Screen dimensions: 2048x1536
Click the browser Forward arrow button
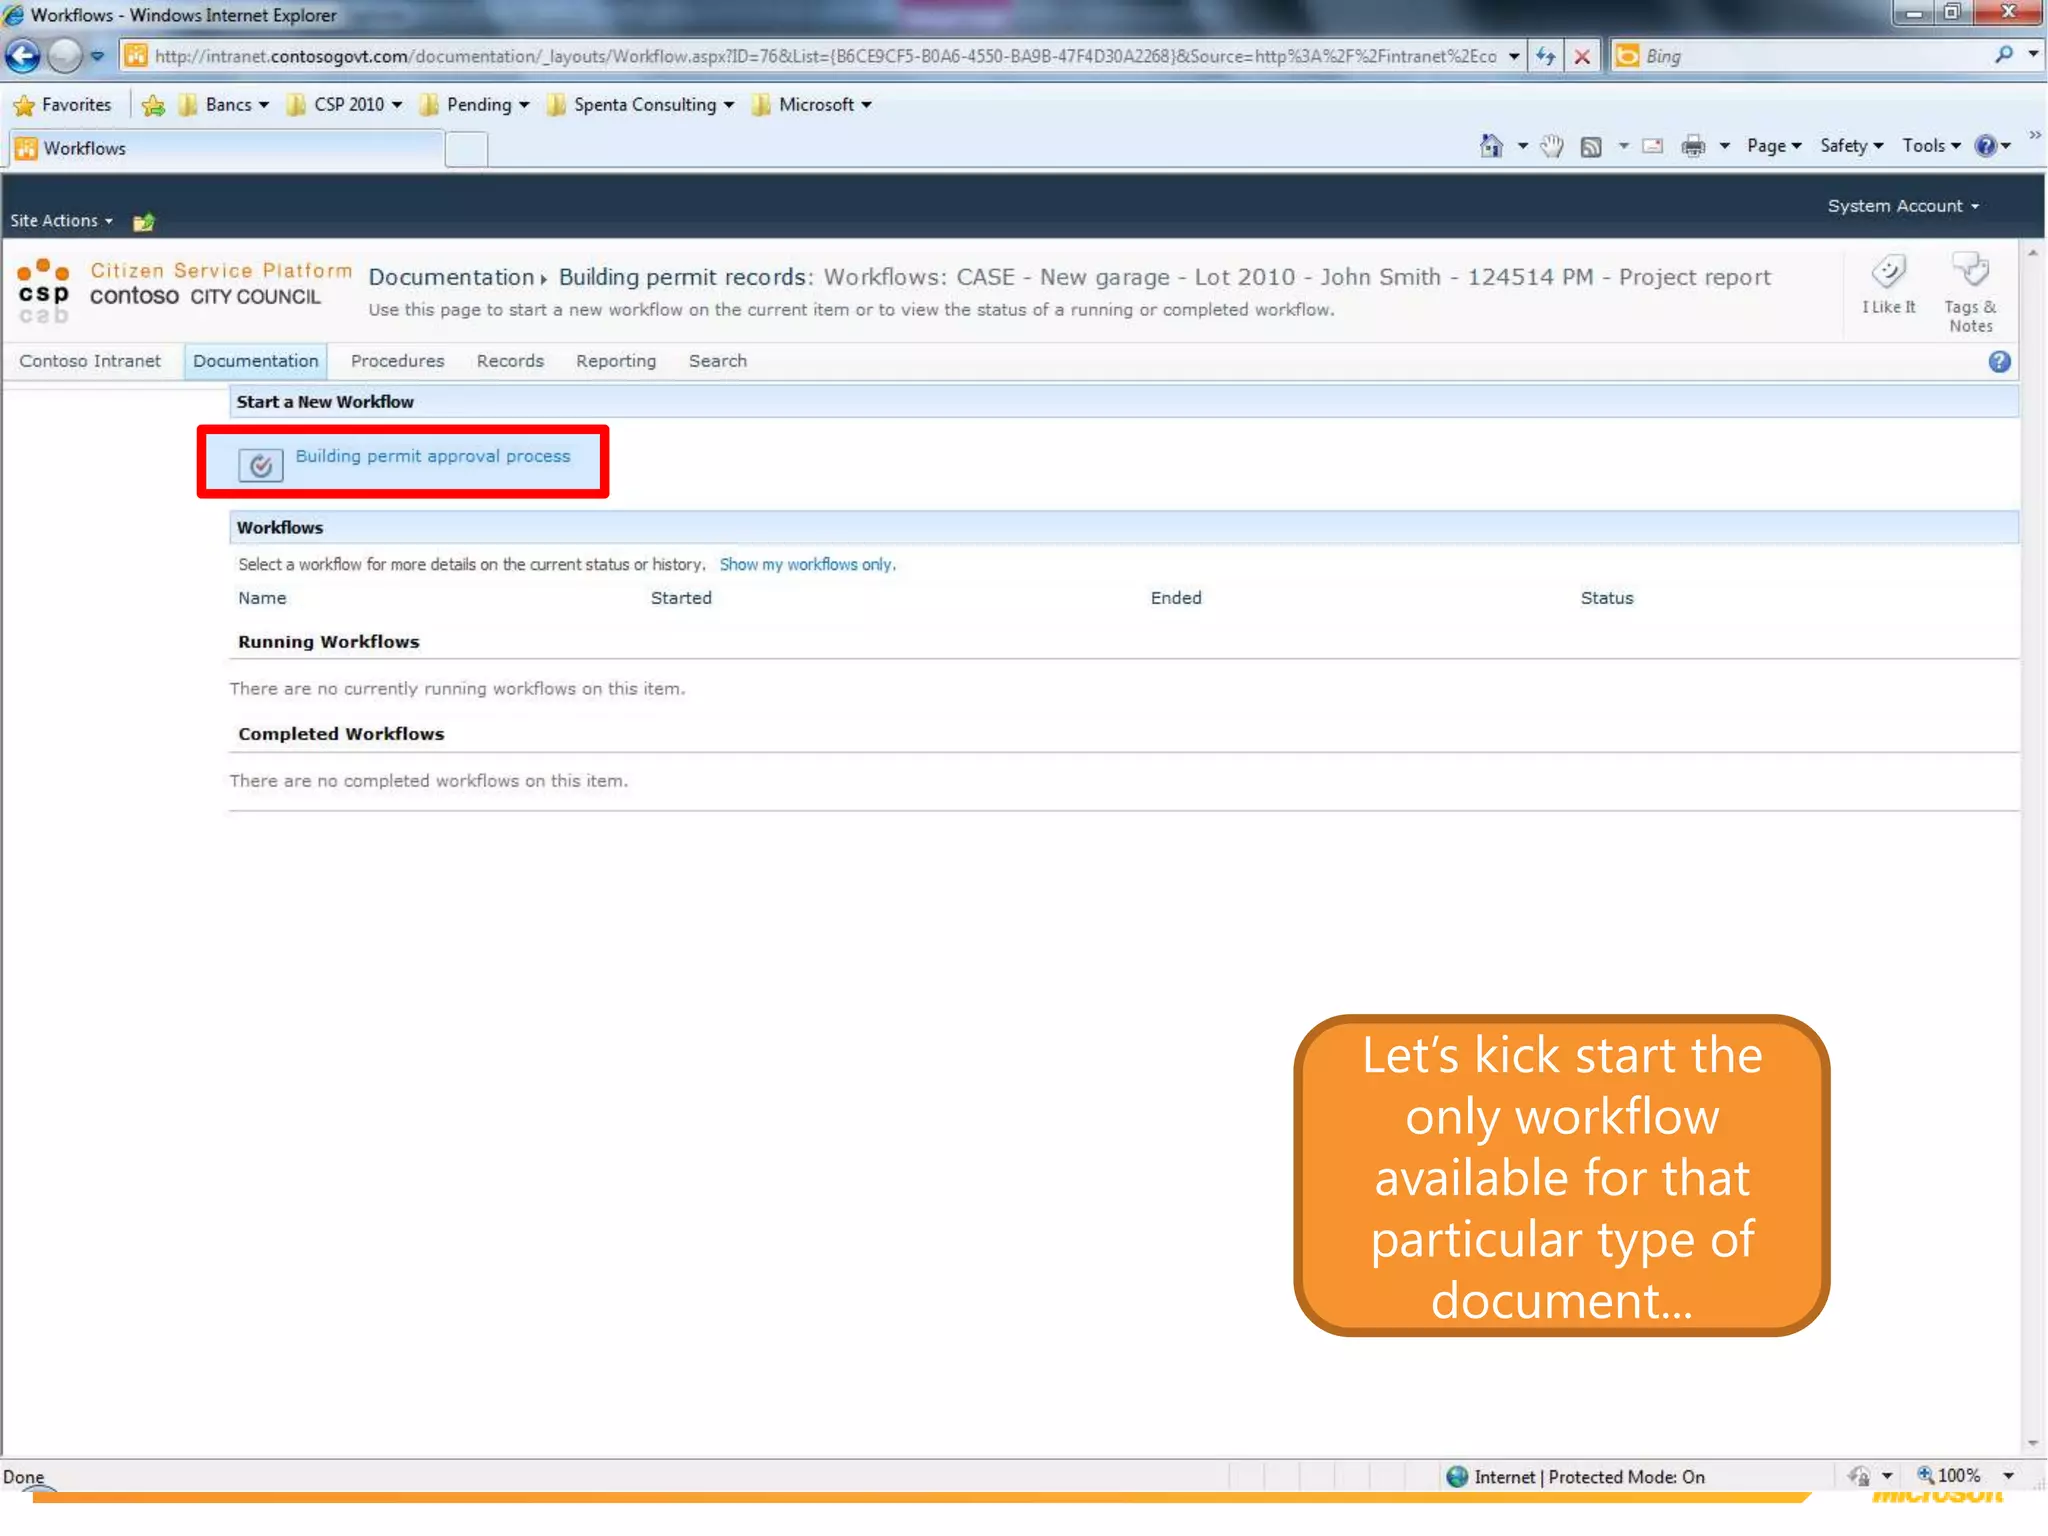(65, 56)
